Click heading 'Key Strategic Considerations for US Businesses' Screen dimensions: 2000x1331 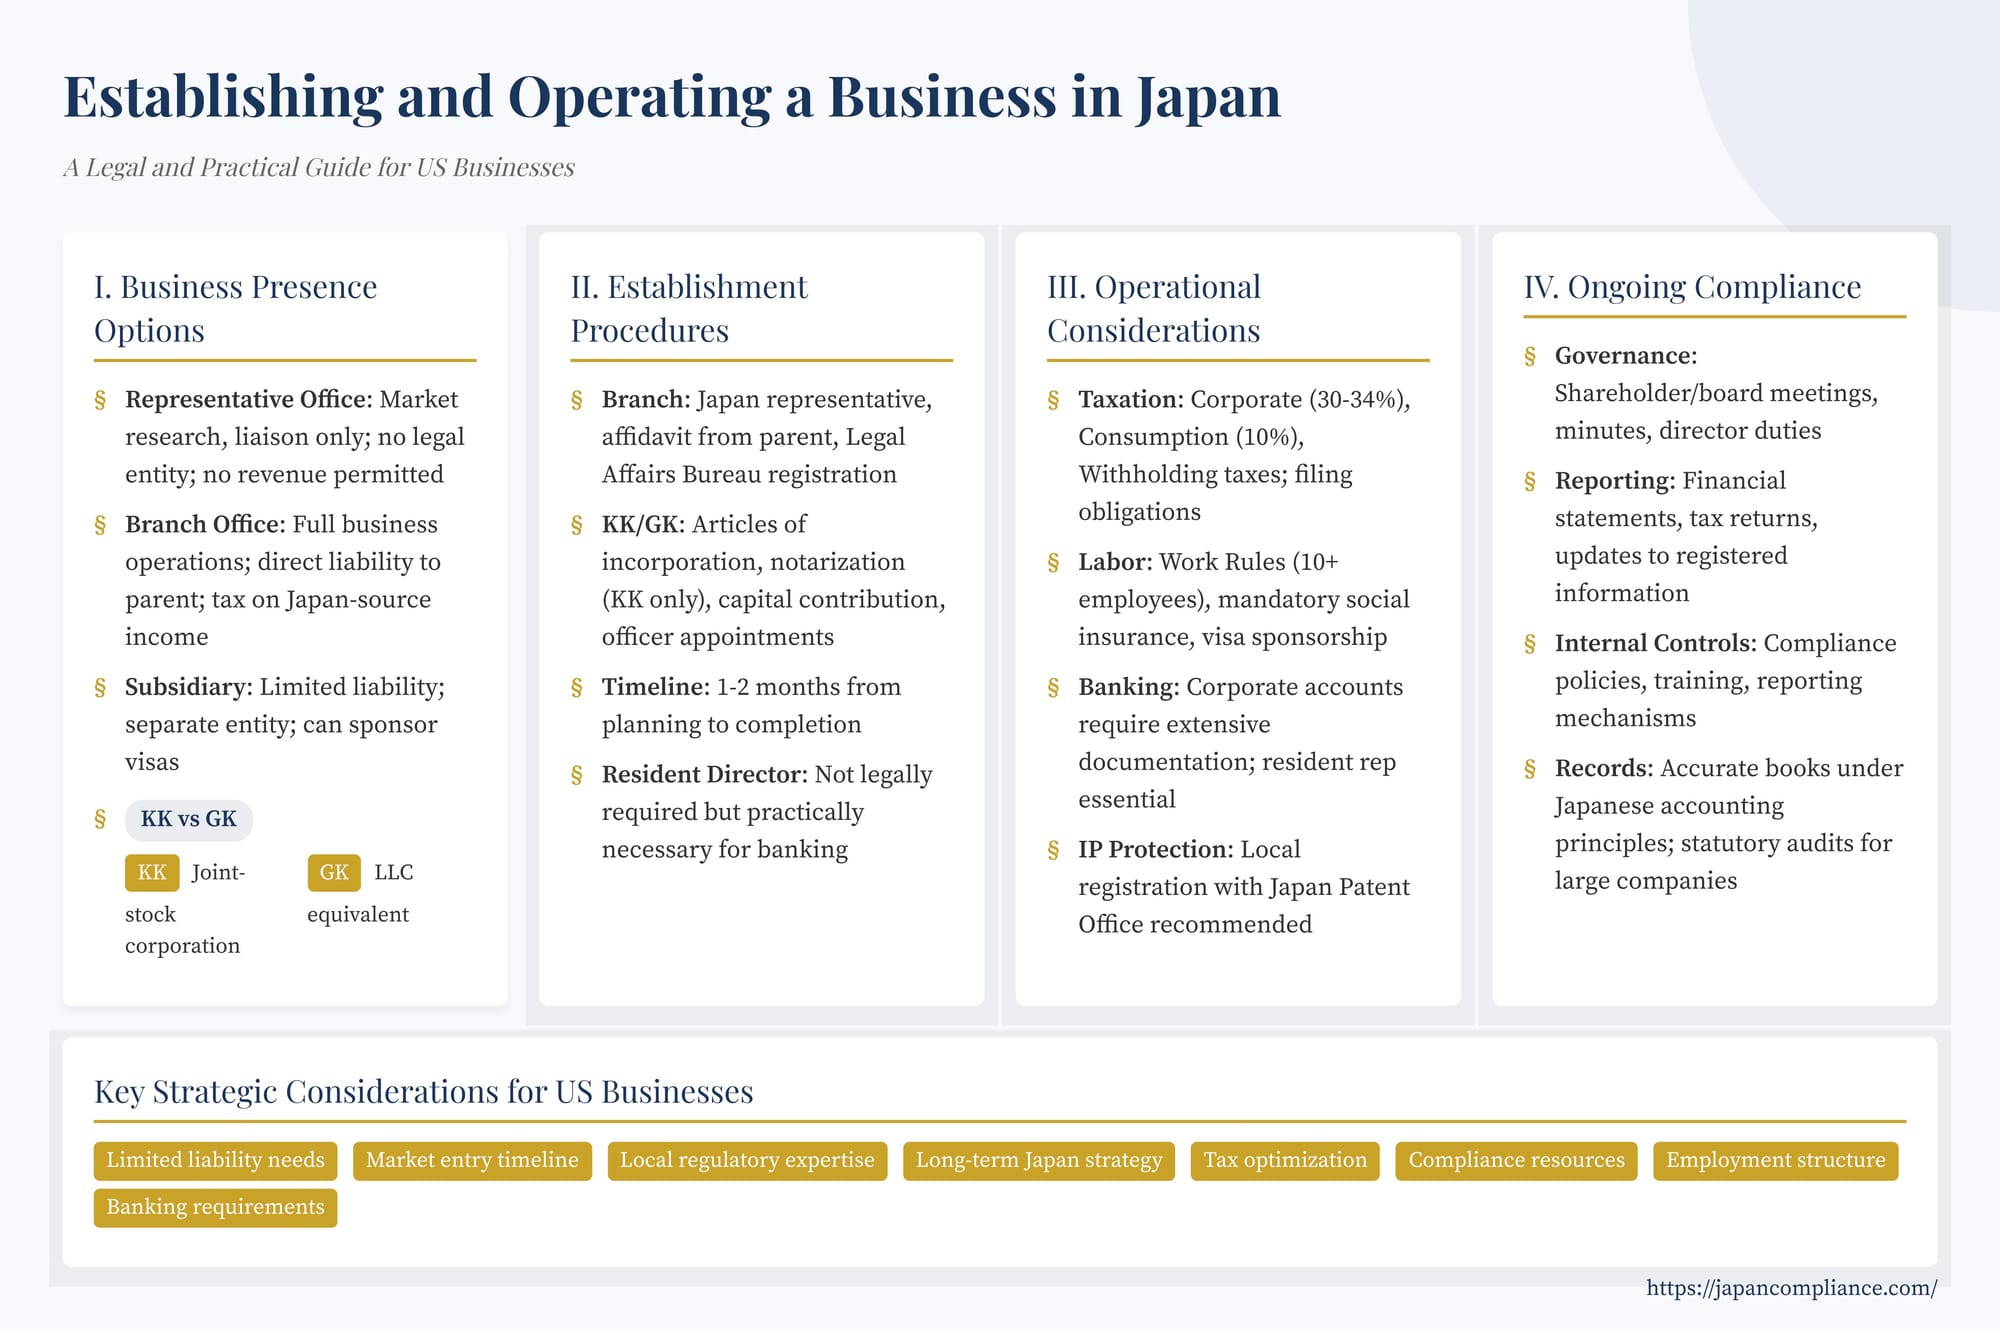pyautogui.click(x=424, y=1092)
